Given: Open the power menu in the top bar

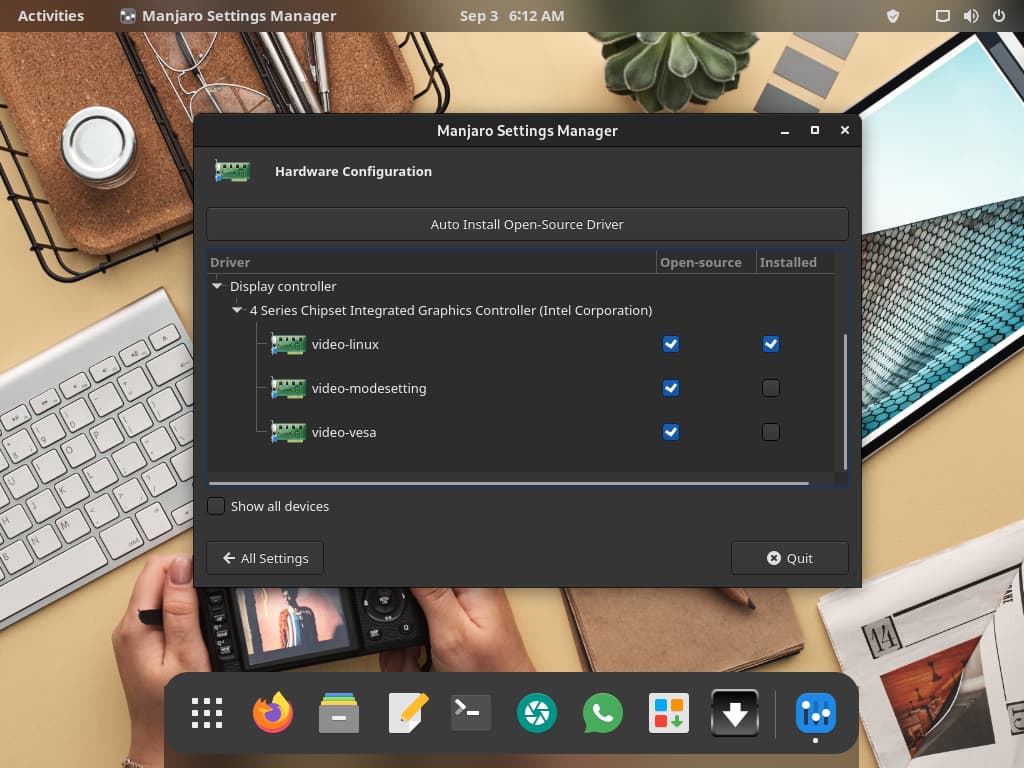Looking at the screenshot, I should point(999,16).
